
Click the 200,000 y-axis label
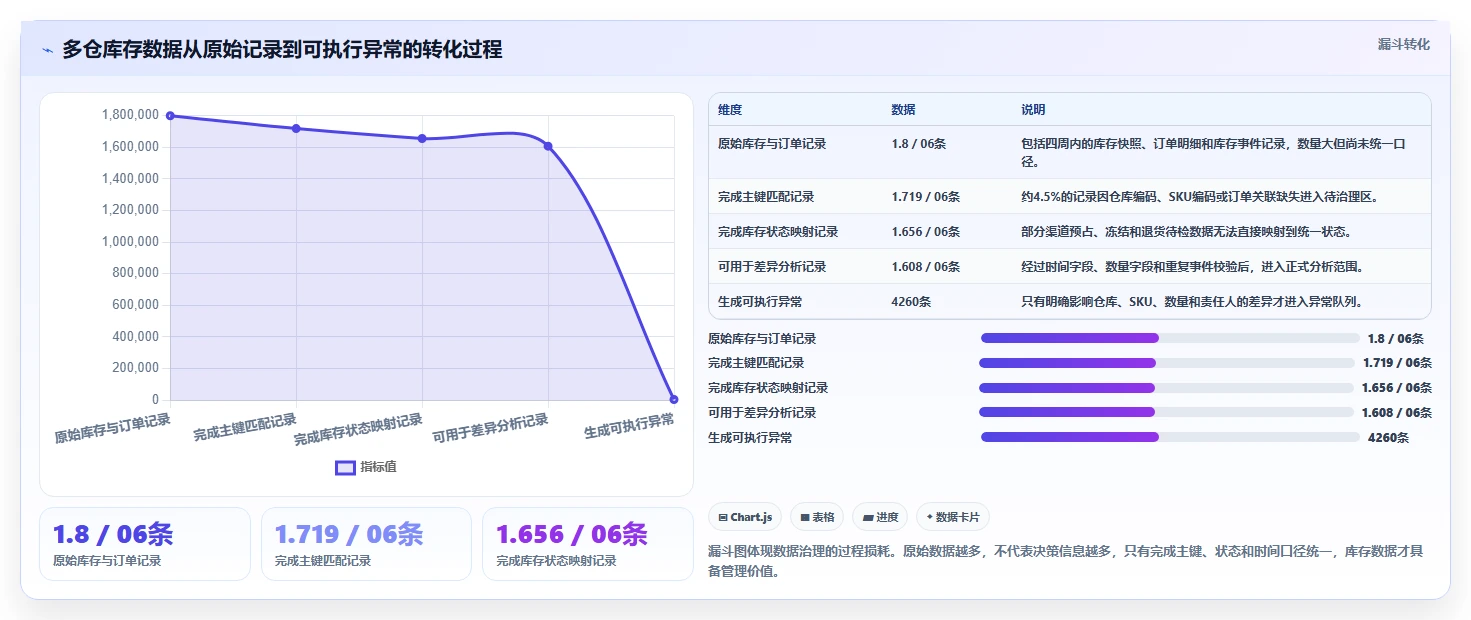[135, 368]
